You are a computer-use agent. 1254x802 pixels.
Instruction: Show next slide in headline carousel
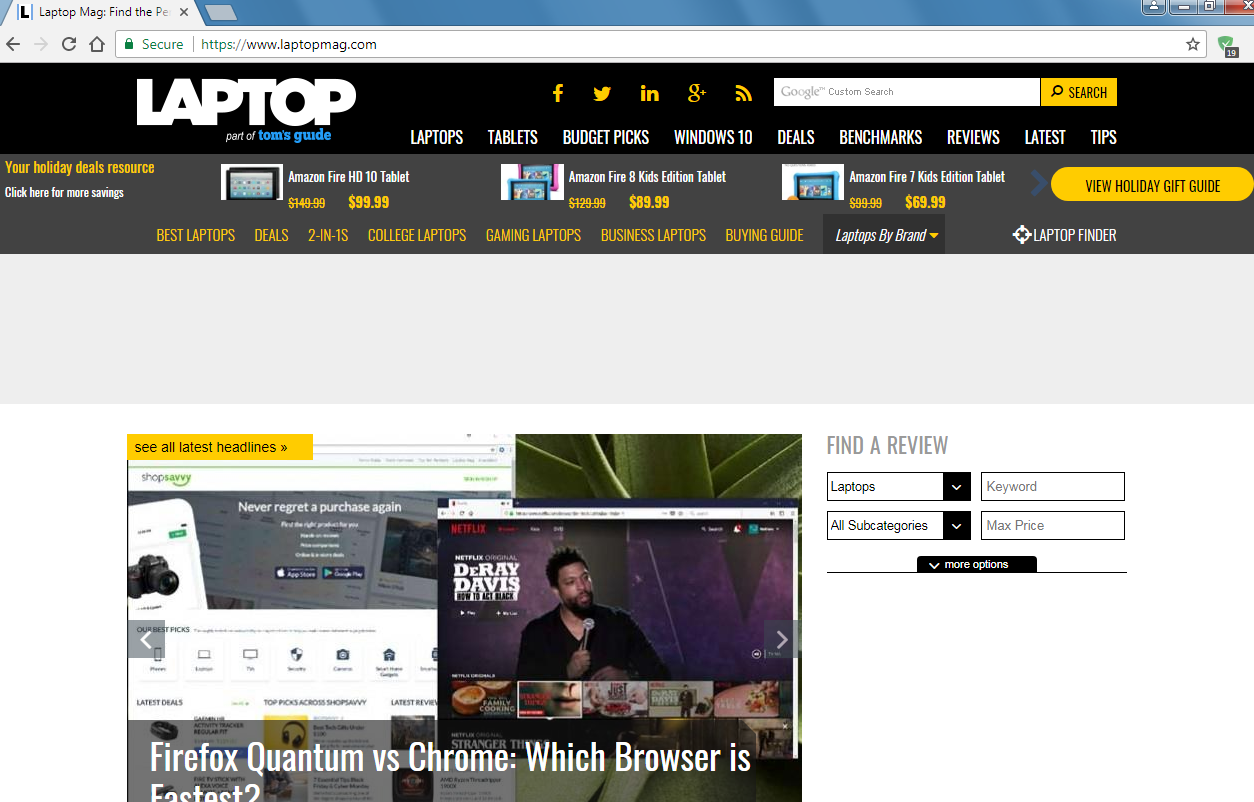(x=782, y=639)
